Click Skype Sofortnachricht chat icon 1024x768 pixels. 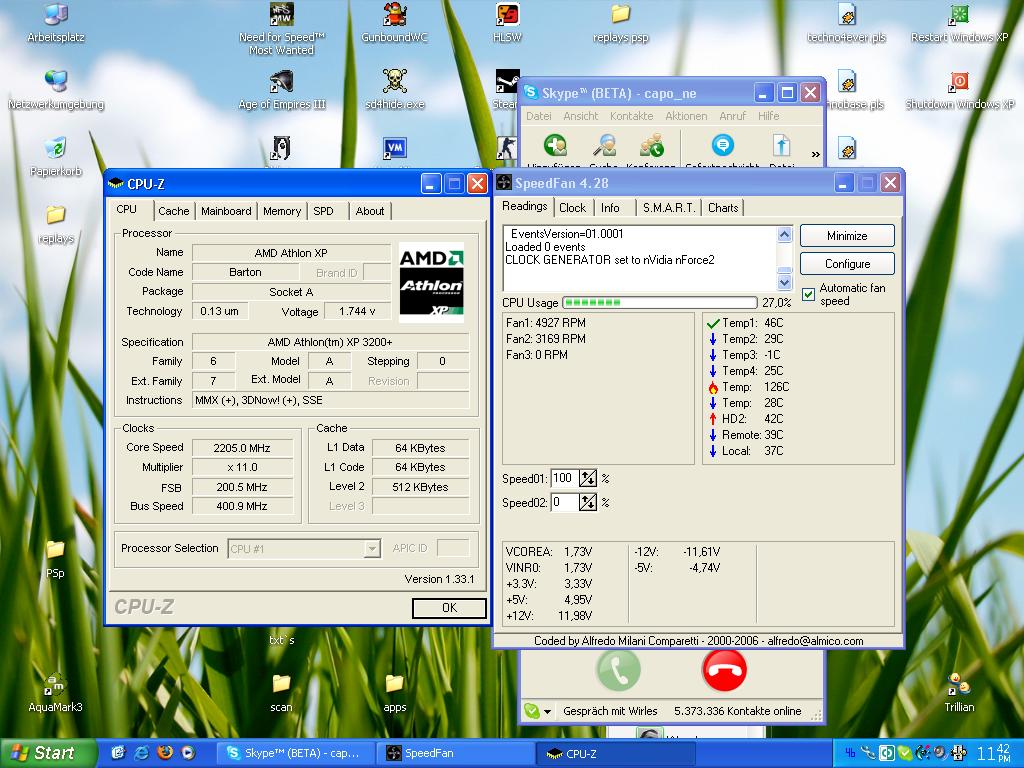tap(722, 145)
